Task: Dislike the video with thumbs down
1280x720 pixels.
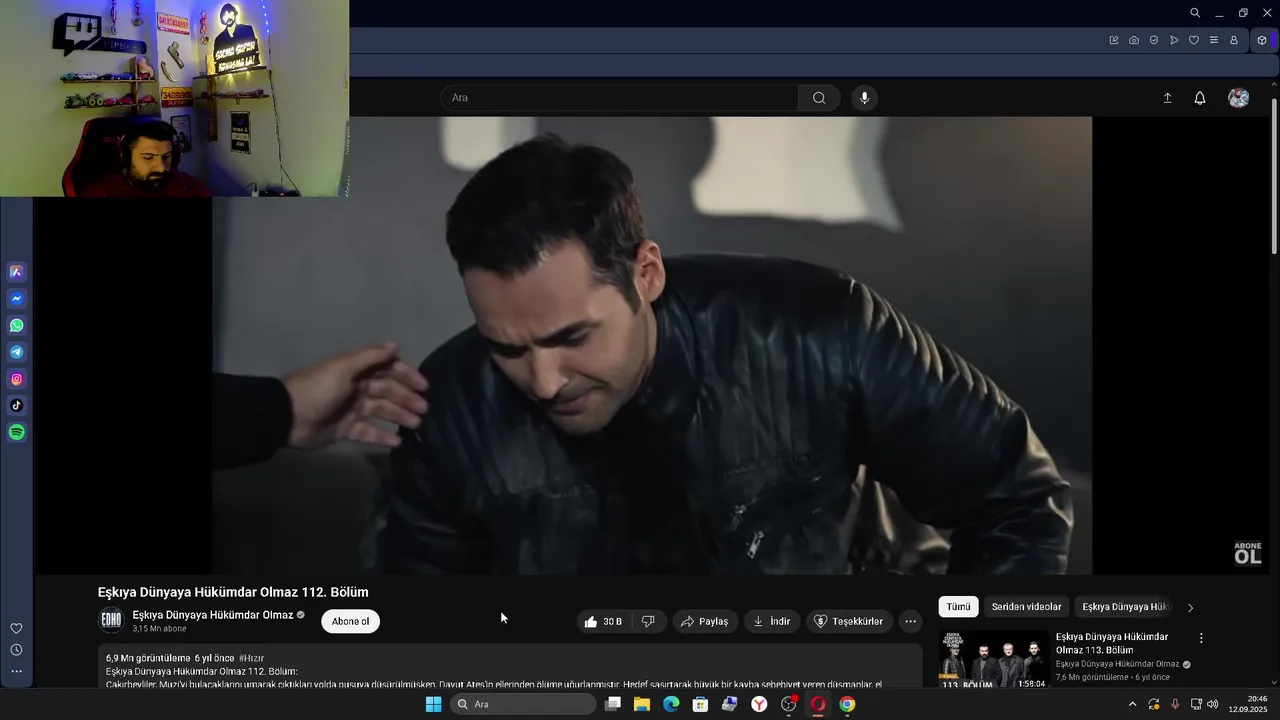Action: click(648, 621)
